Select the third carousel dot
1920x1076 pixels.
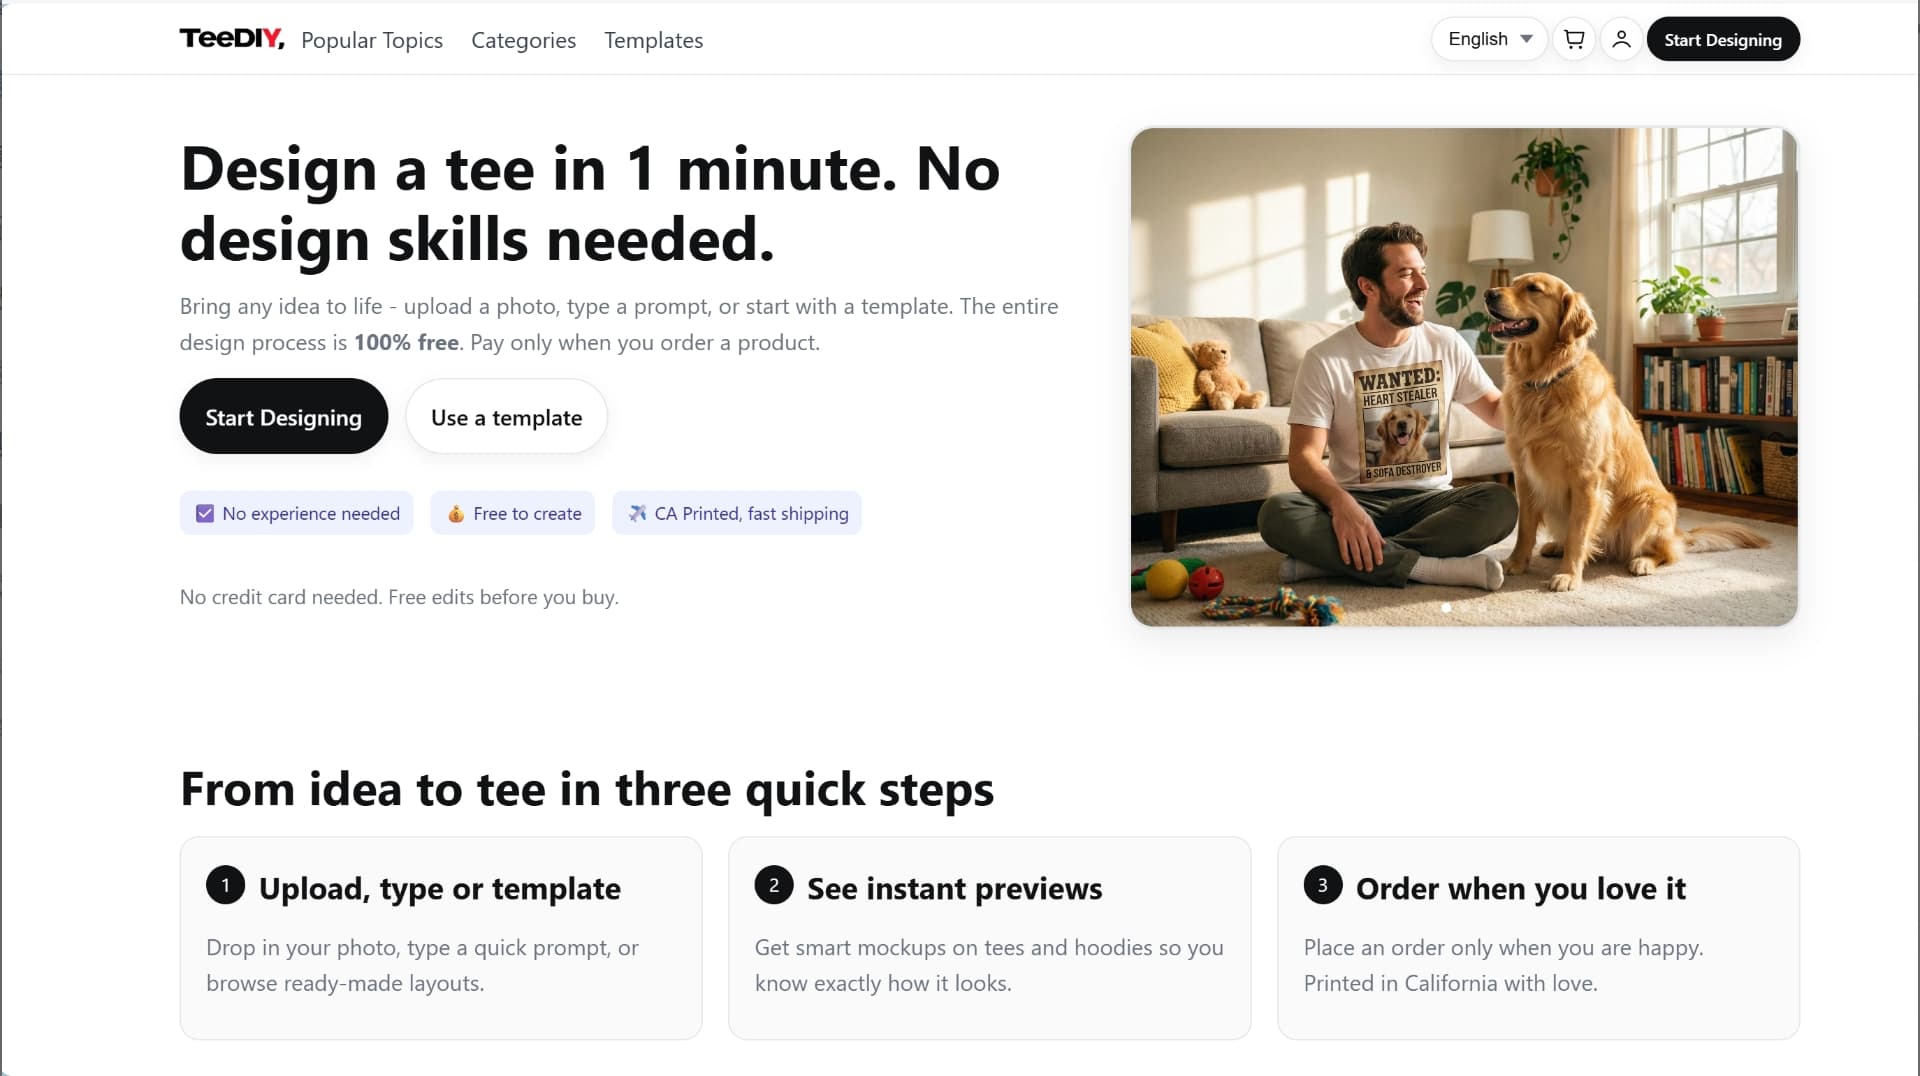[x=1482, y=607]
